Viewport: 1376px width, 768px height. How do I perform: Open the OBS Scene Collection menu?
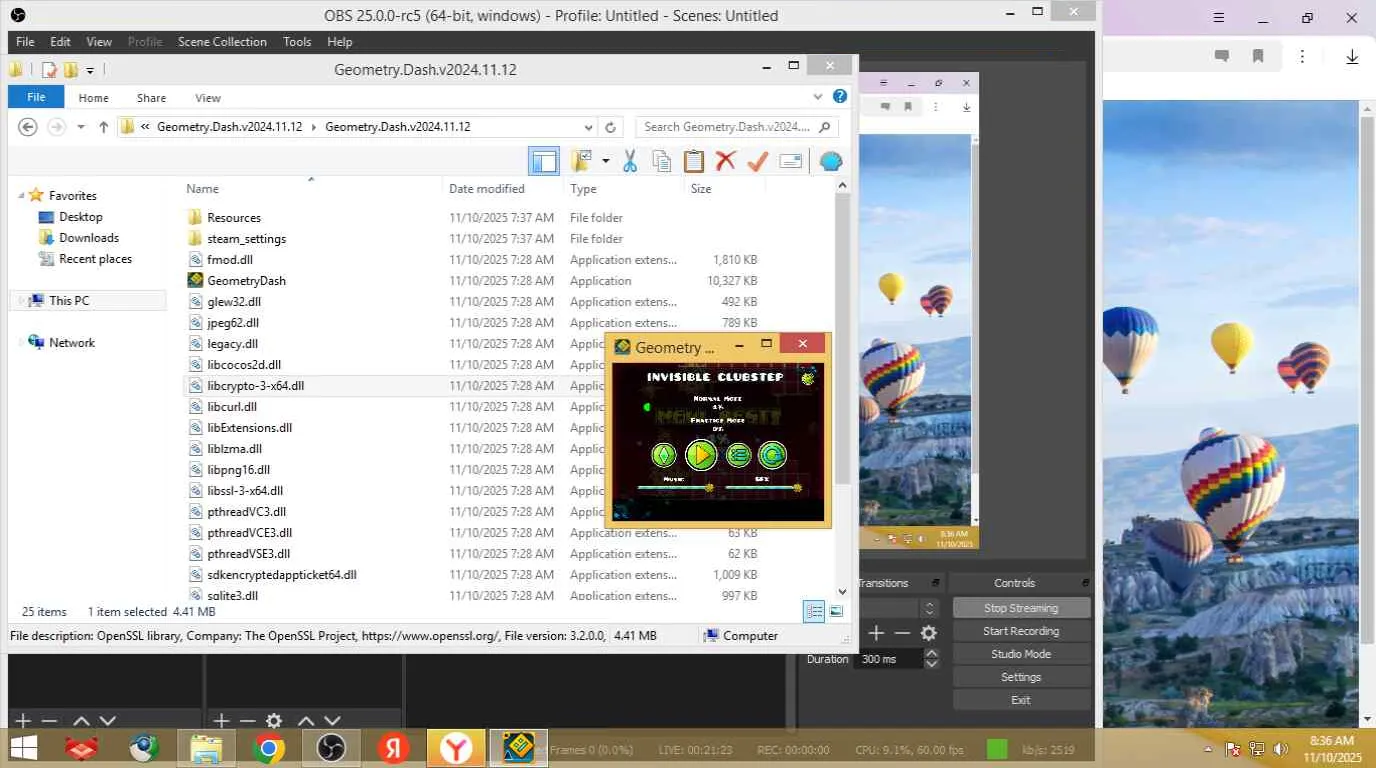(x=222, y=42)
